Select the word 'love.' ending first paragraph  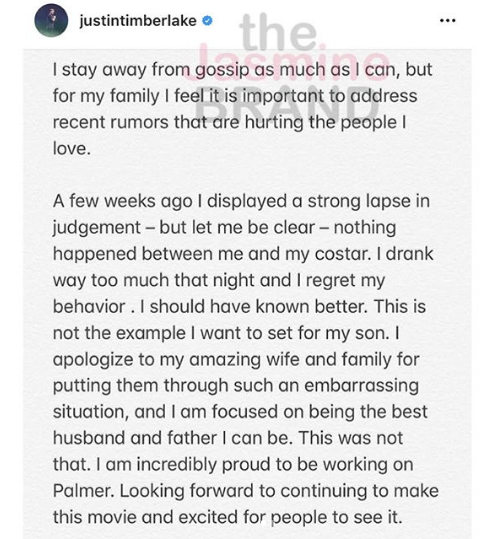tap(72, 148)
